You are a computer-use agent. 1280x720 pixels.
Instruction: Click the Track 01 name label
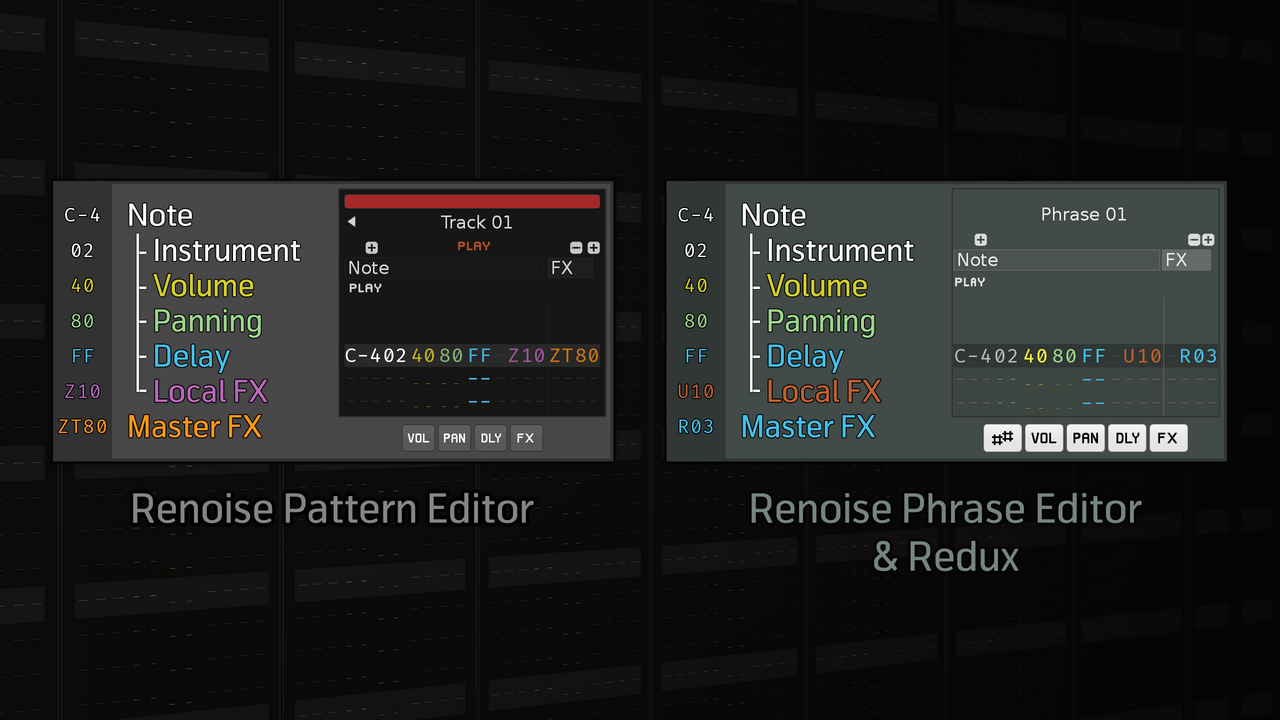tap(476, 222)
